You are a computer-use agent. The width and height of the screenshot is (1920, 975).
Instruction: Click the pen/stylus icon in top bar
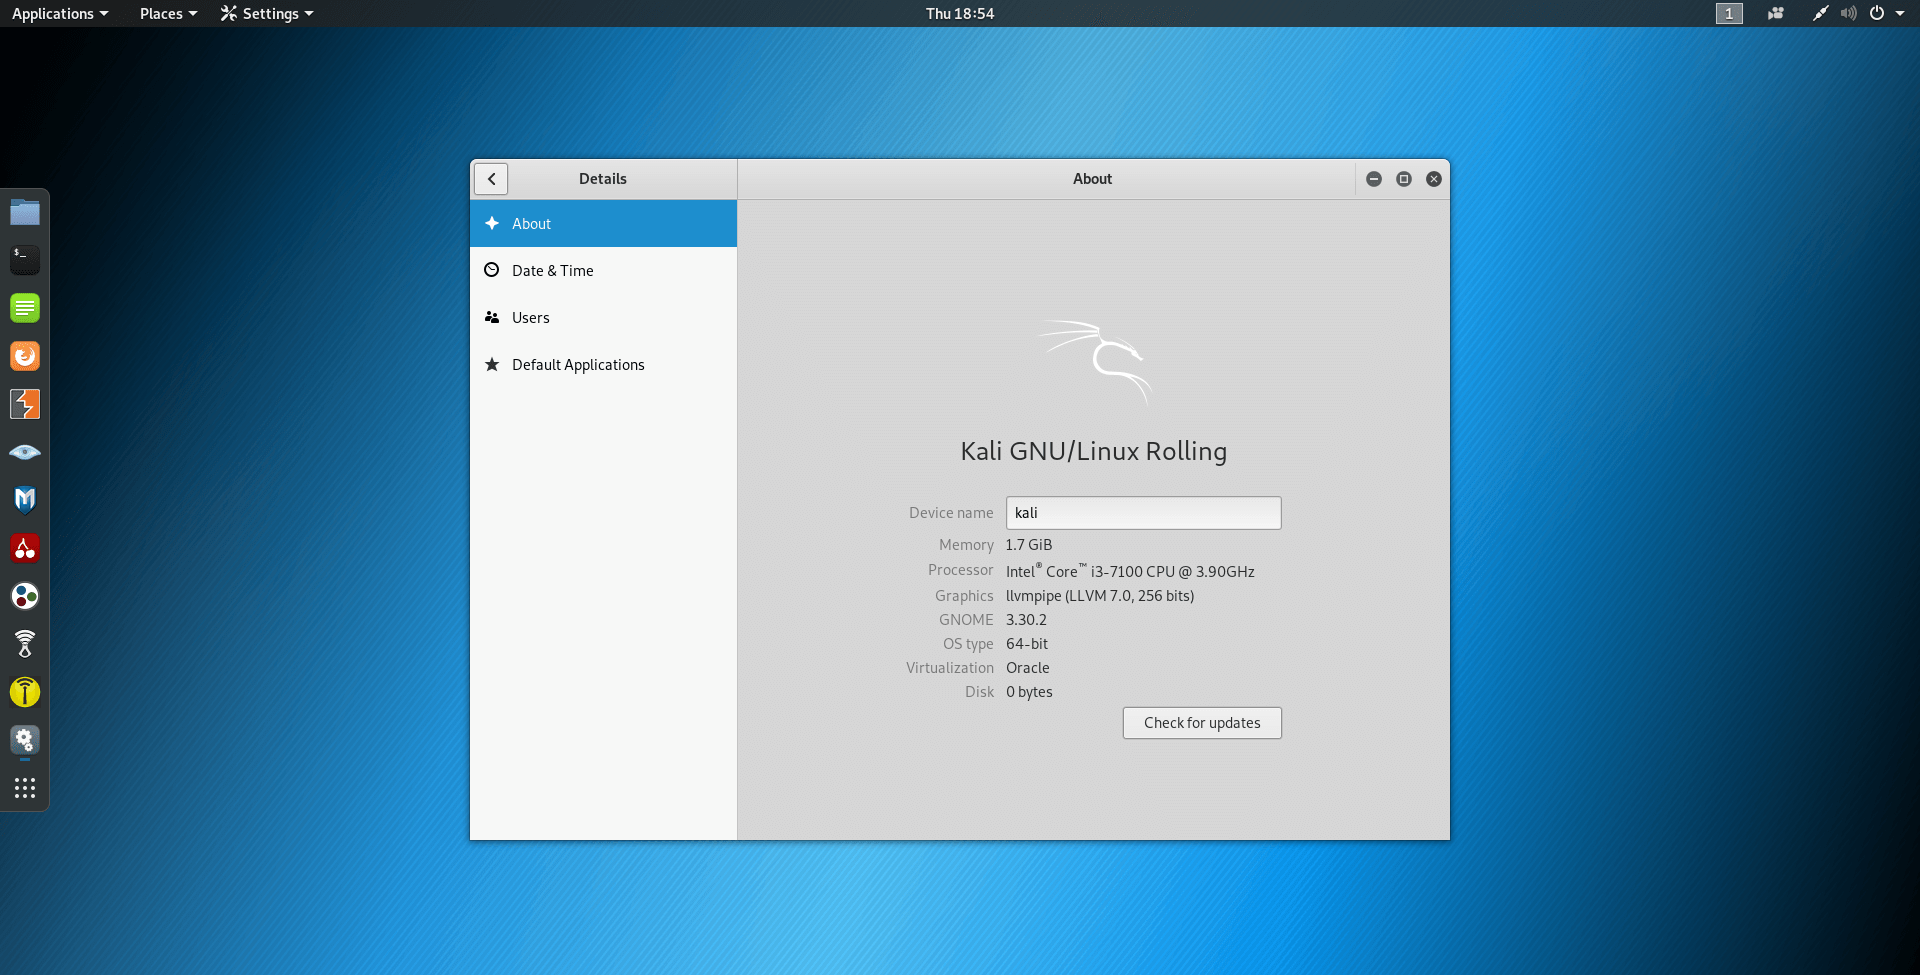click(x=1821, y=13)
